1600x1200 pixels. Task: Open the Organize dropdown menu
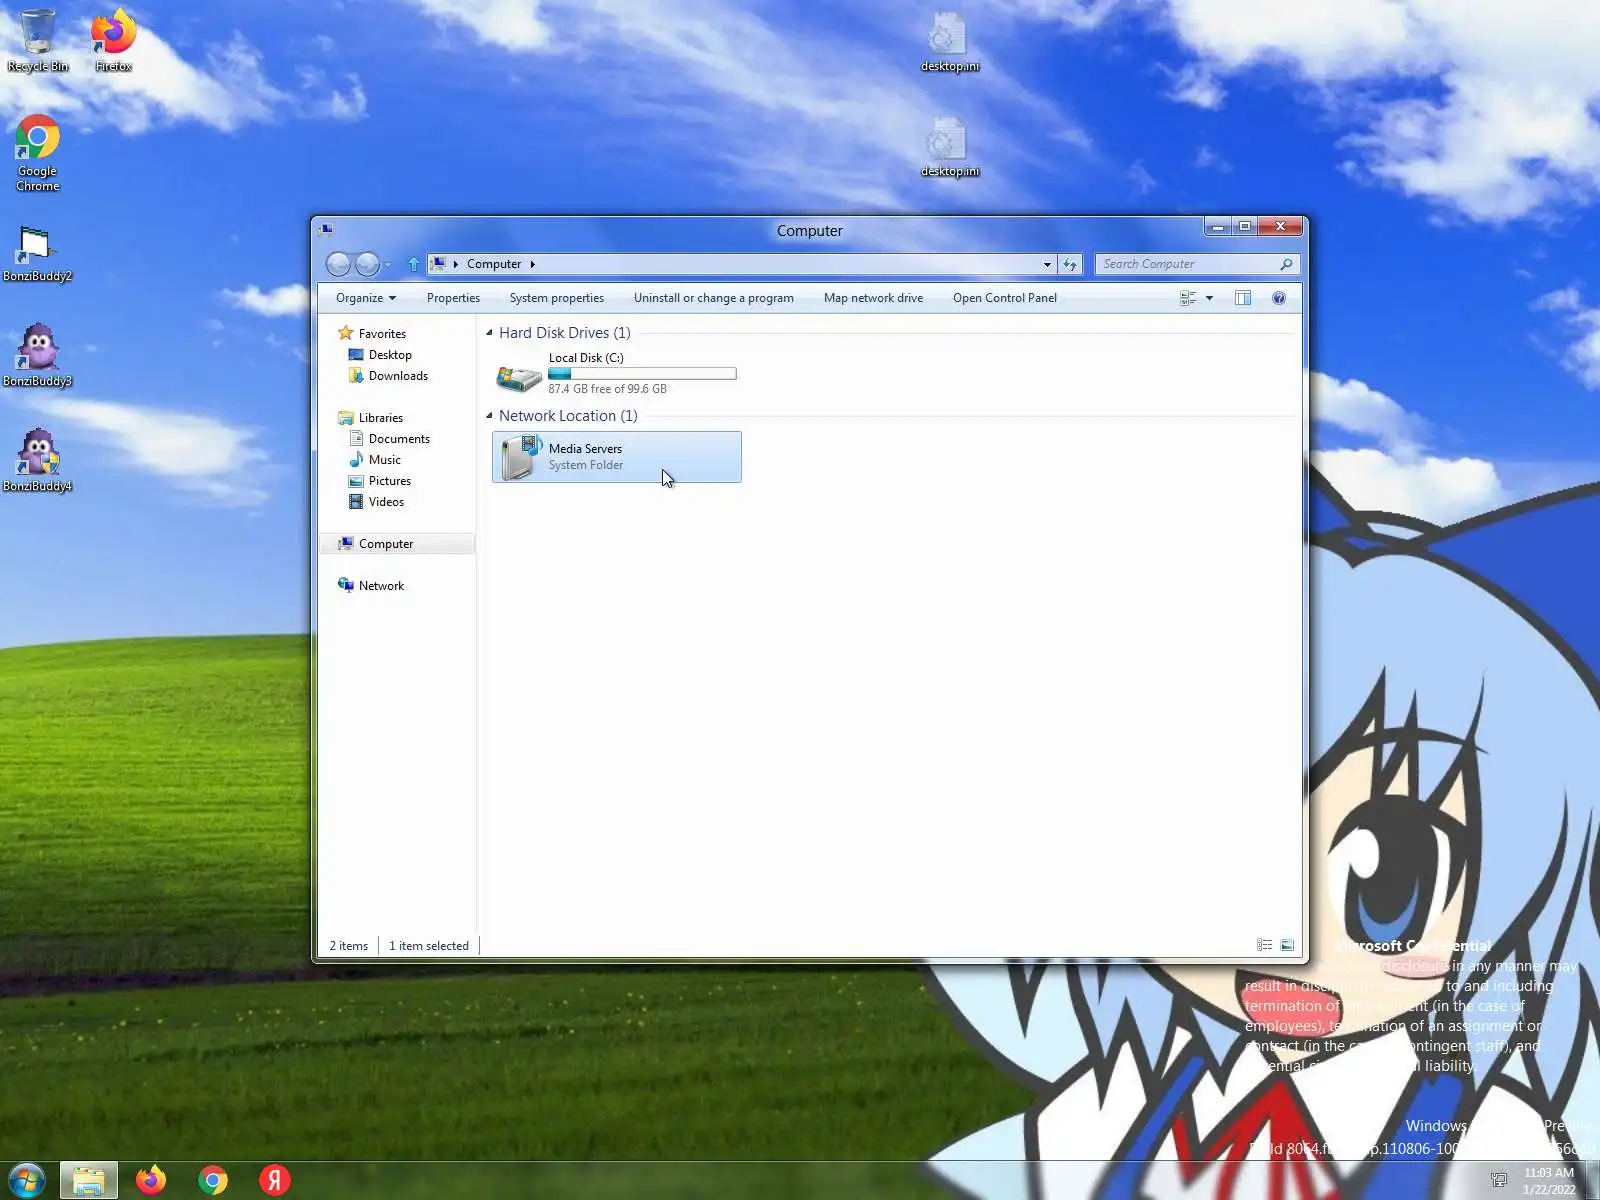366,298
